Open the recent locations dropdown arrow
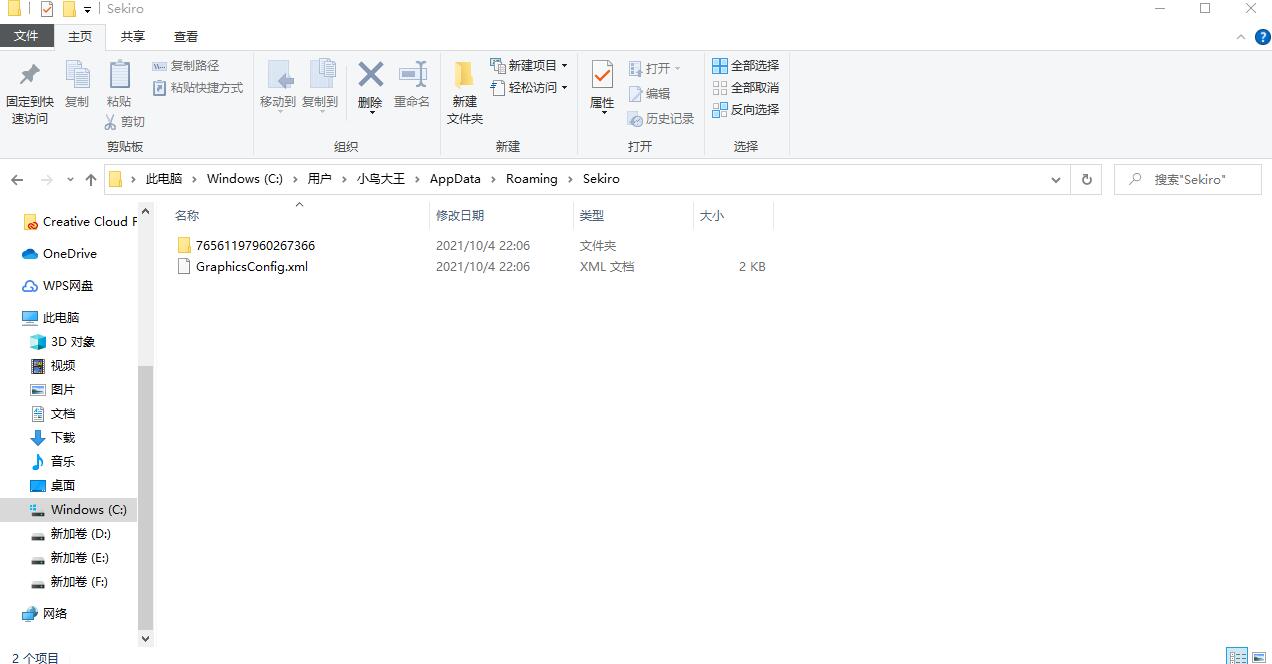 pyautogui.click(x=70, y=180)
